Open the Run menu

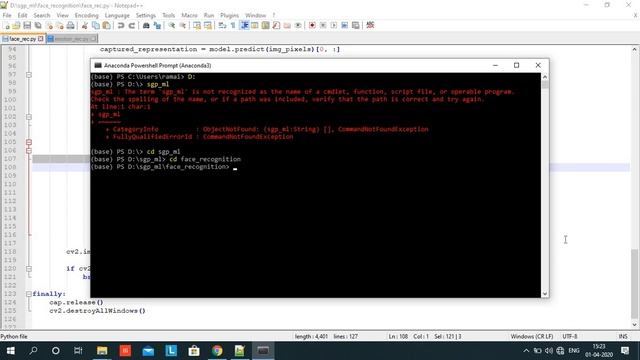209,15
